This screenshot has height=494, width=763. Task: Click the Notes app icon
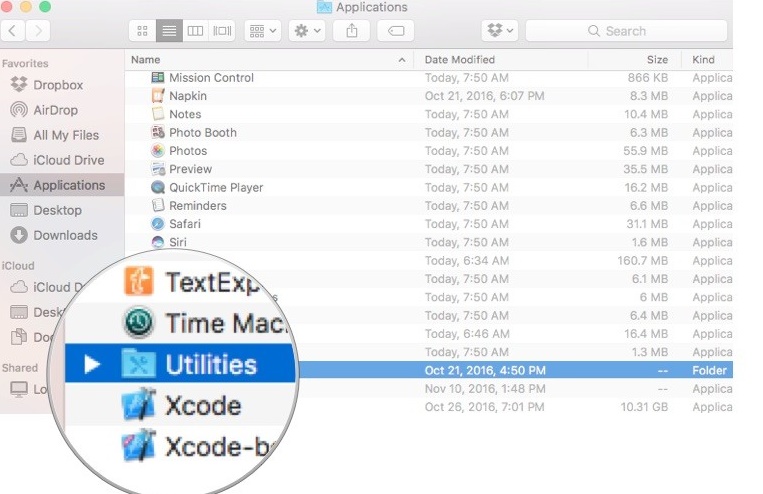pos(158,114)
